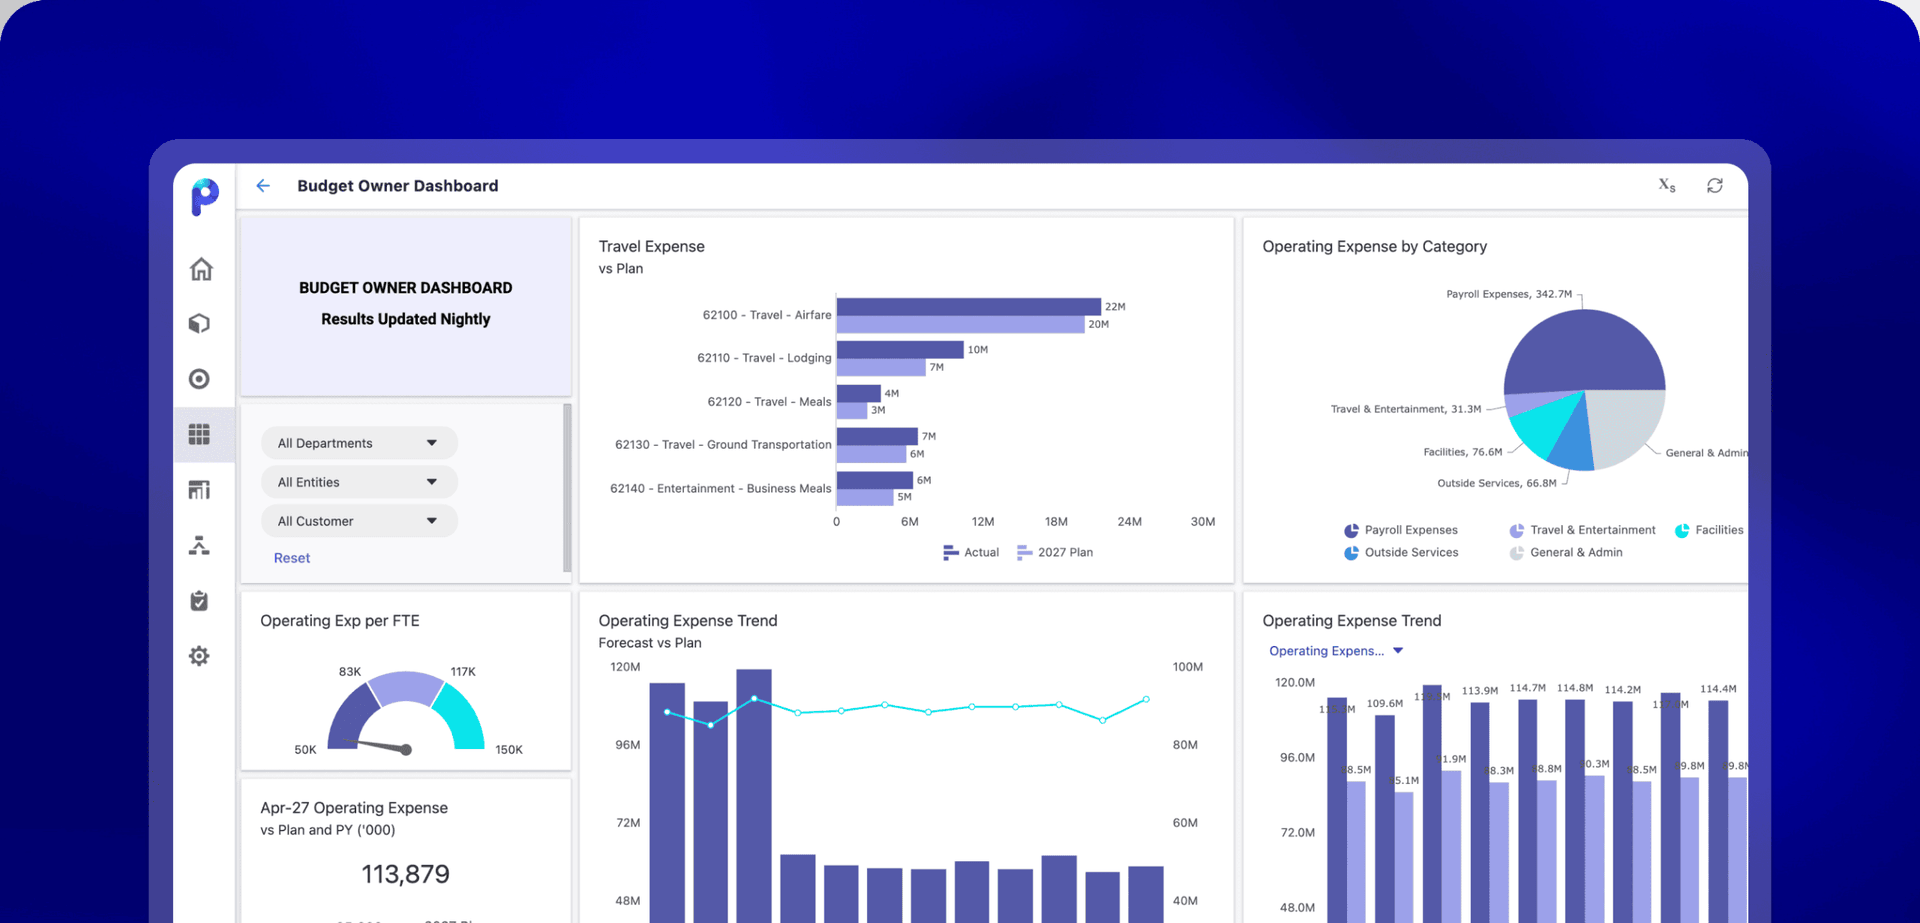1920x923 pixels.
Task: Click the Airfare 2027 Plan 20M bar
Action: click(x=961, y=324)
